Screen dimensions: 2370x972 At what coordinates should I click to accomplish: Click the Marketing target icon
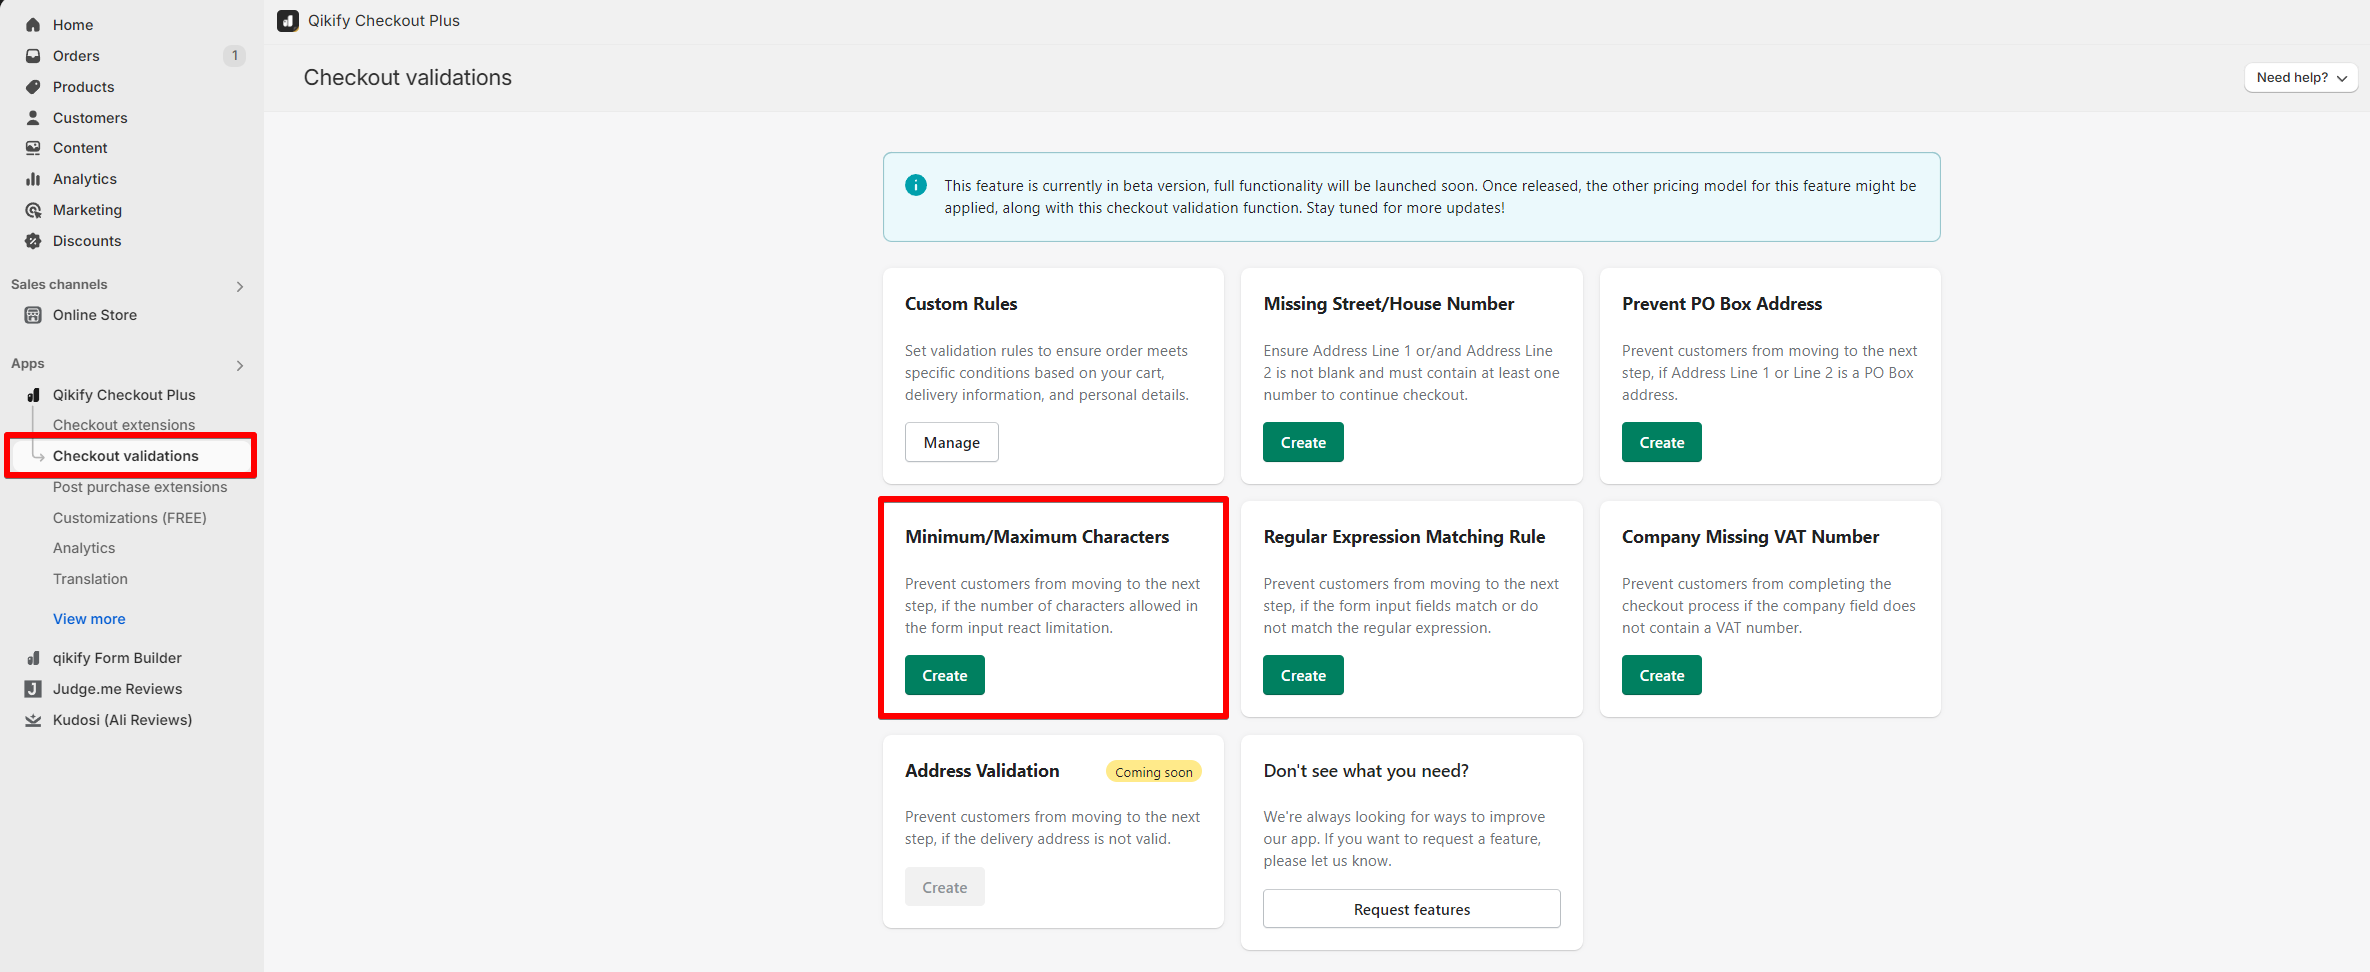pos(33,210)
